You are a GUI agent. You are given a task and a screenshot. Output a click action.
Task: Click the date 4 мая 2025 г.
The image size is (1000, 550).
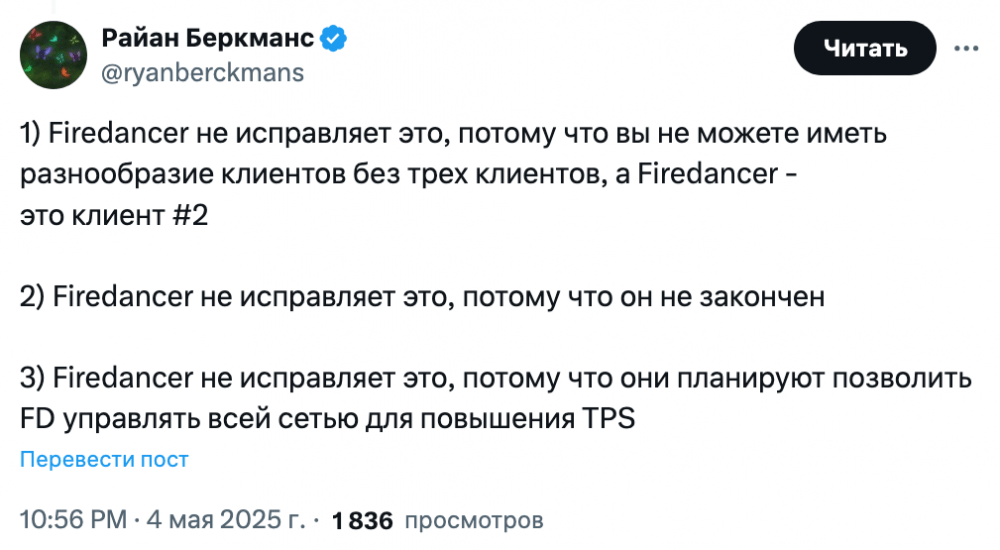click(226, 519)
